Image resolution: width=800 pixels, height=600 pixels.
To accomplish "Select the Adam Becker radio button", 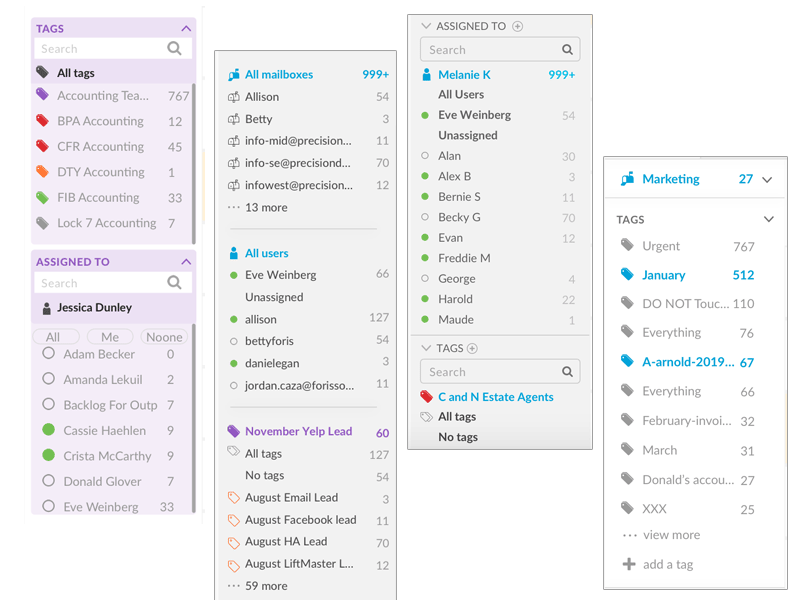I will pos(48,353).
